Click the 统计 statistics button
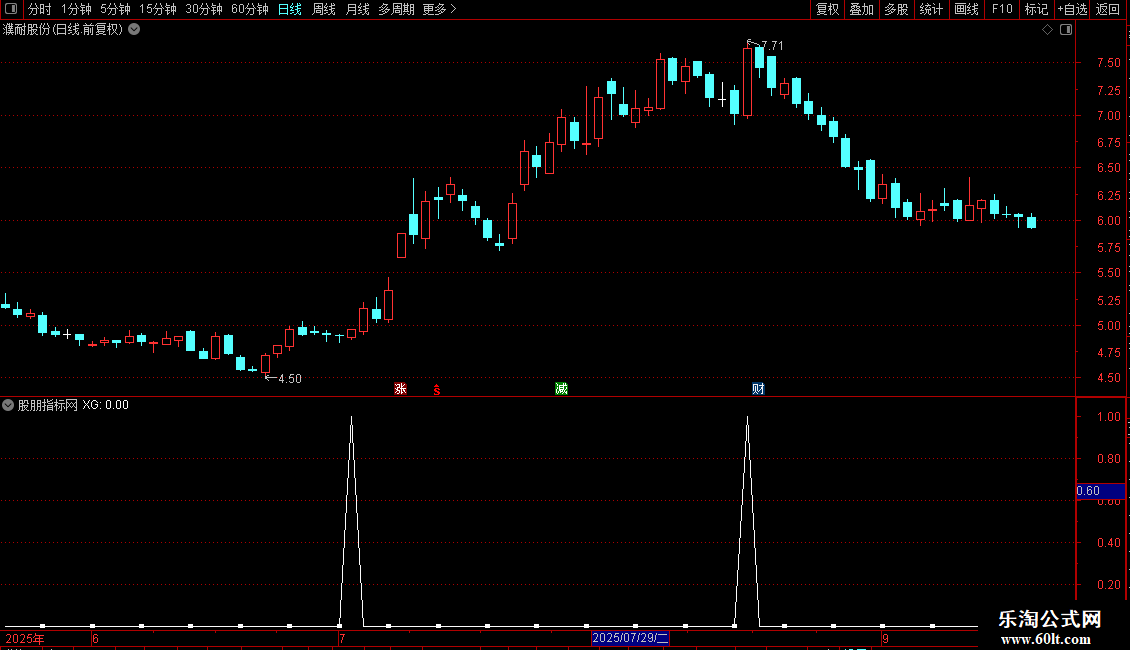This screenshot has width=1130, height=650. [x=931, y=9]
